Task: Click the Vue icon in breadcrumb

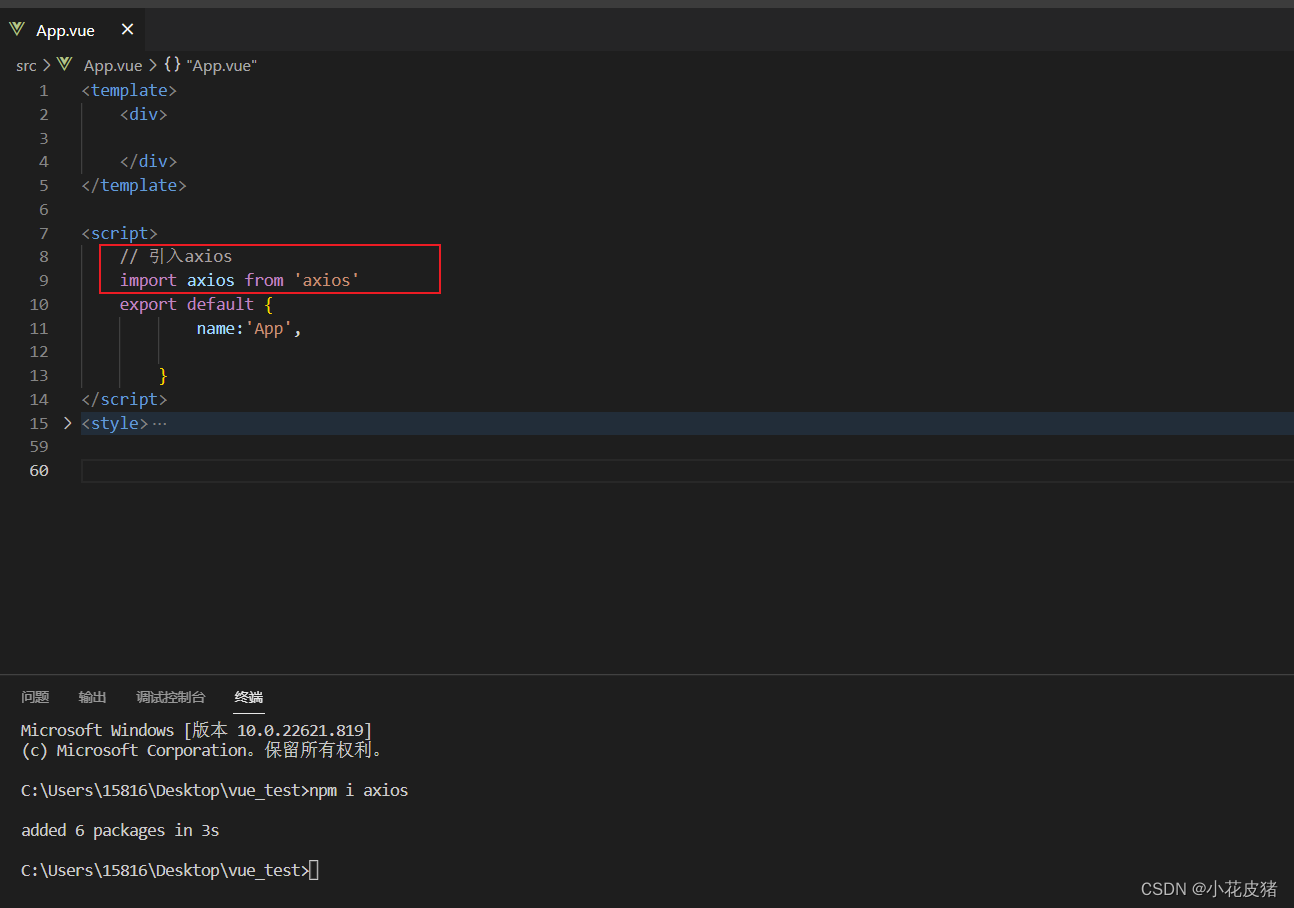Action: point(65,65)
